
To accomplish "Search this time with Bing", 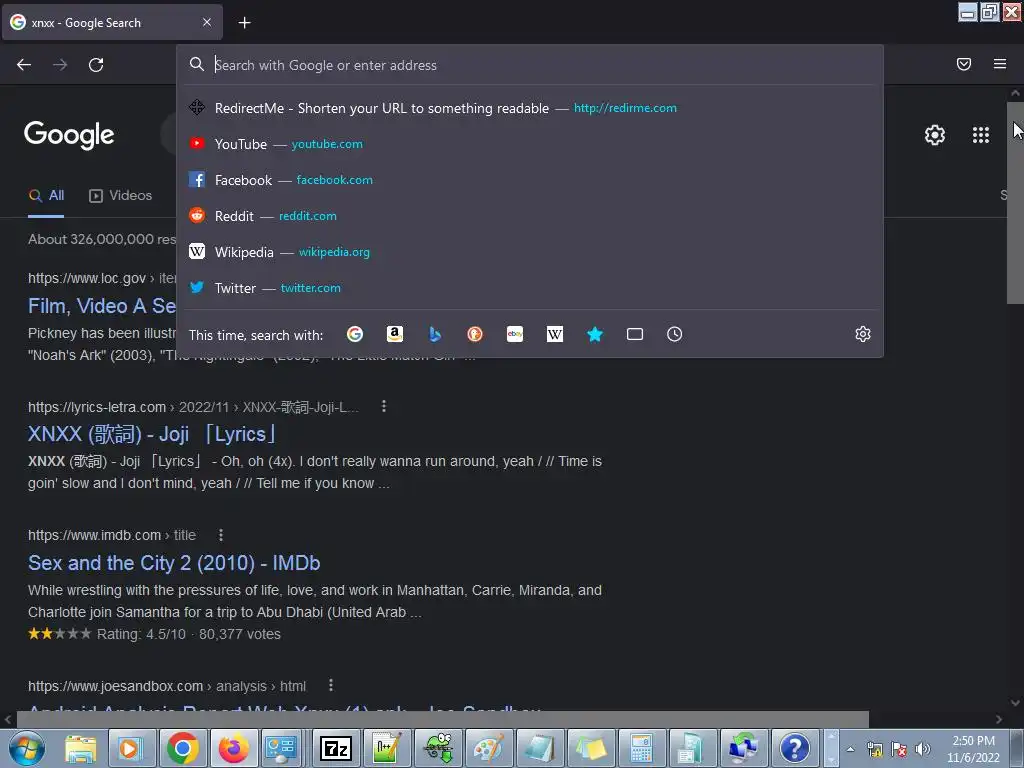I will coord(435,334).
